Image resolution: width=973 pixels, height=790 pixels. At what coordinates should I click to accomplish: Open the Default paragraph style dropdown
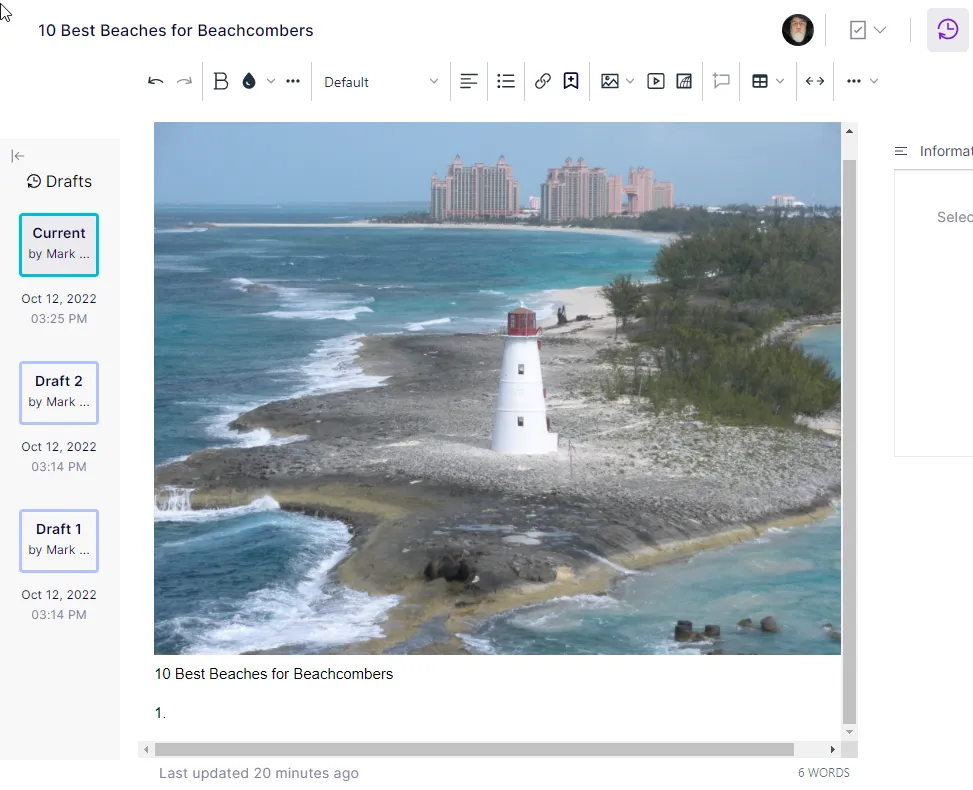click(x=381, y=82)
